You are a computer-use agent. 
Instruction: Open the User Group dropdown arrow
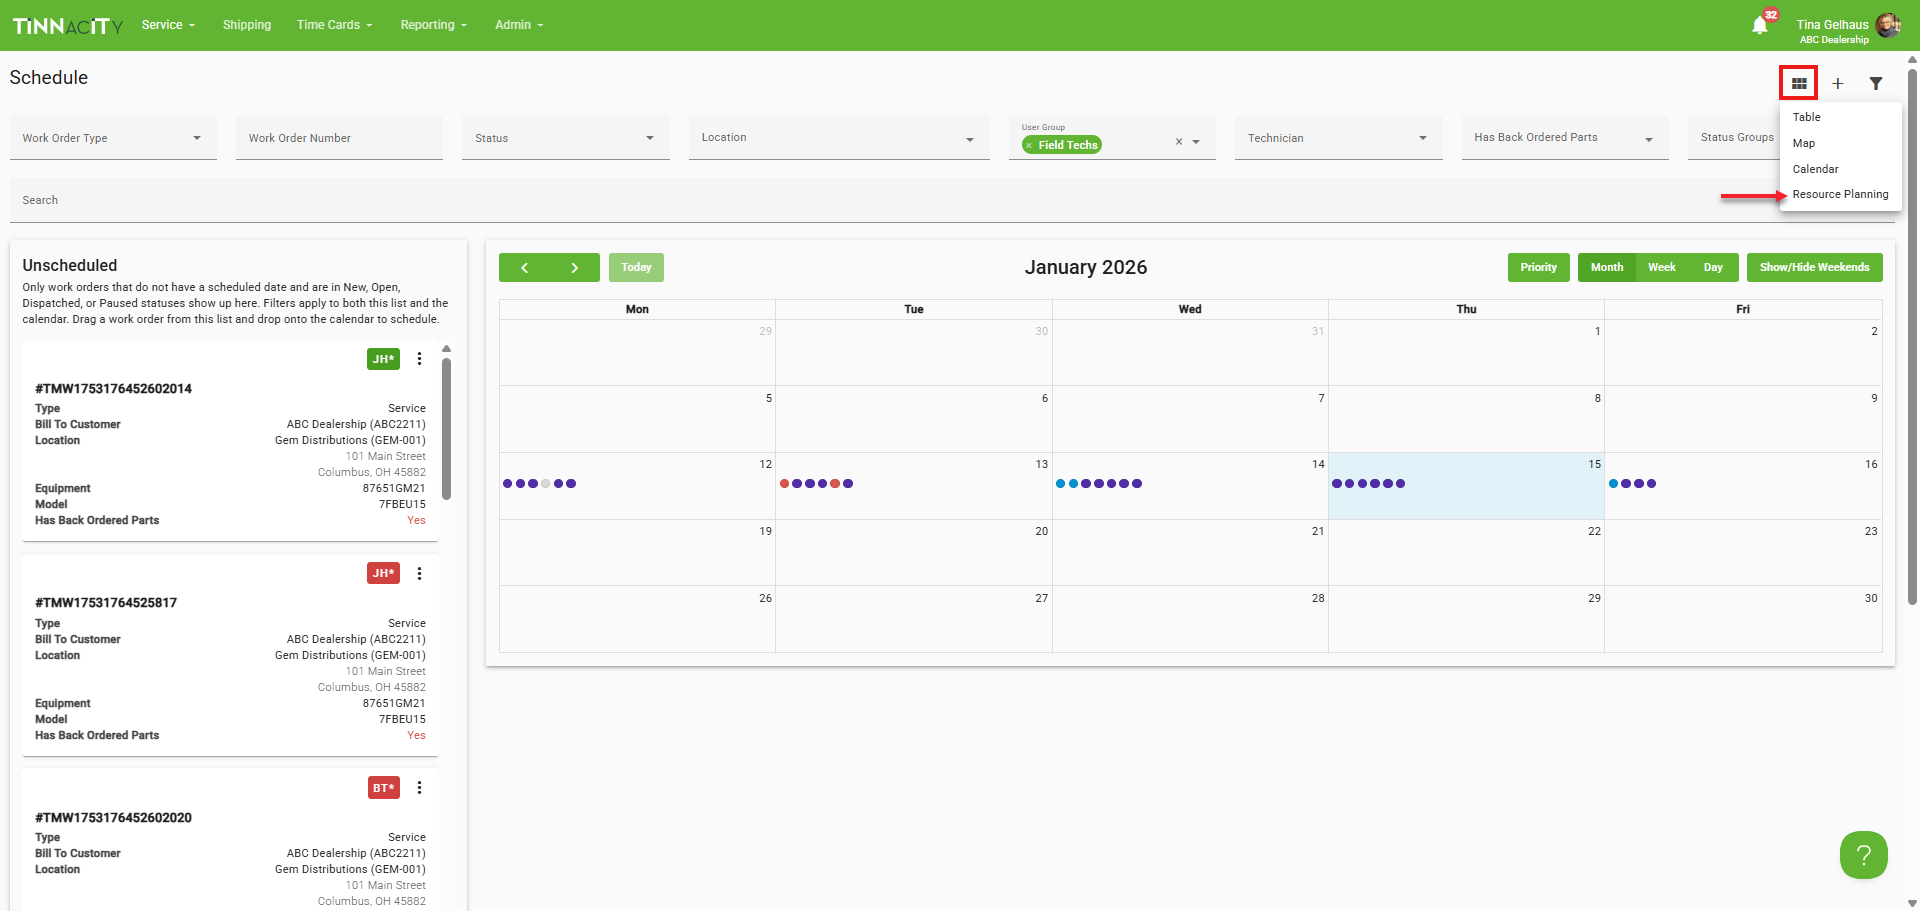click(x=1196, y=142)
